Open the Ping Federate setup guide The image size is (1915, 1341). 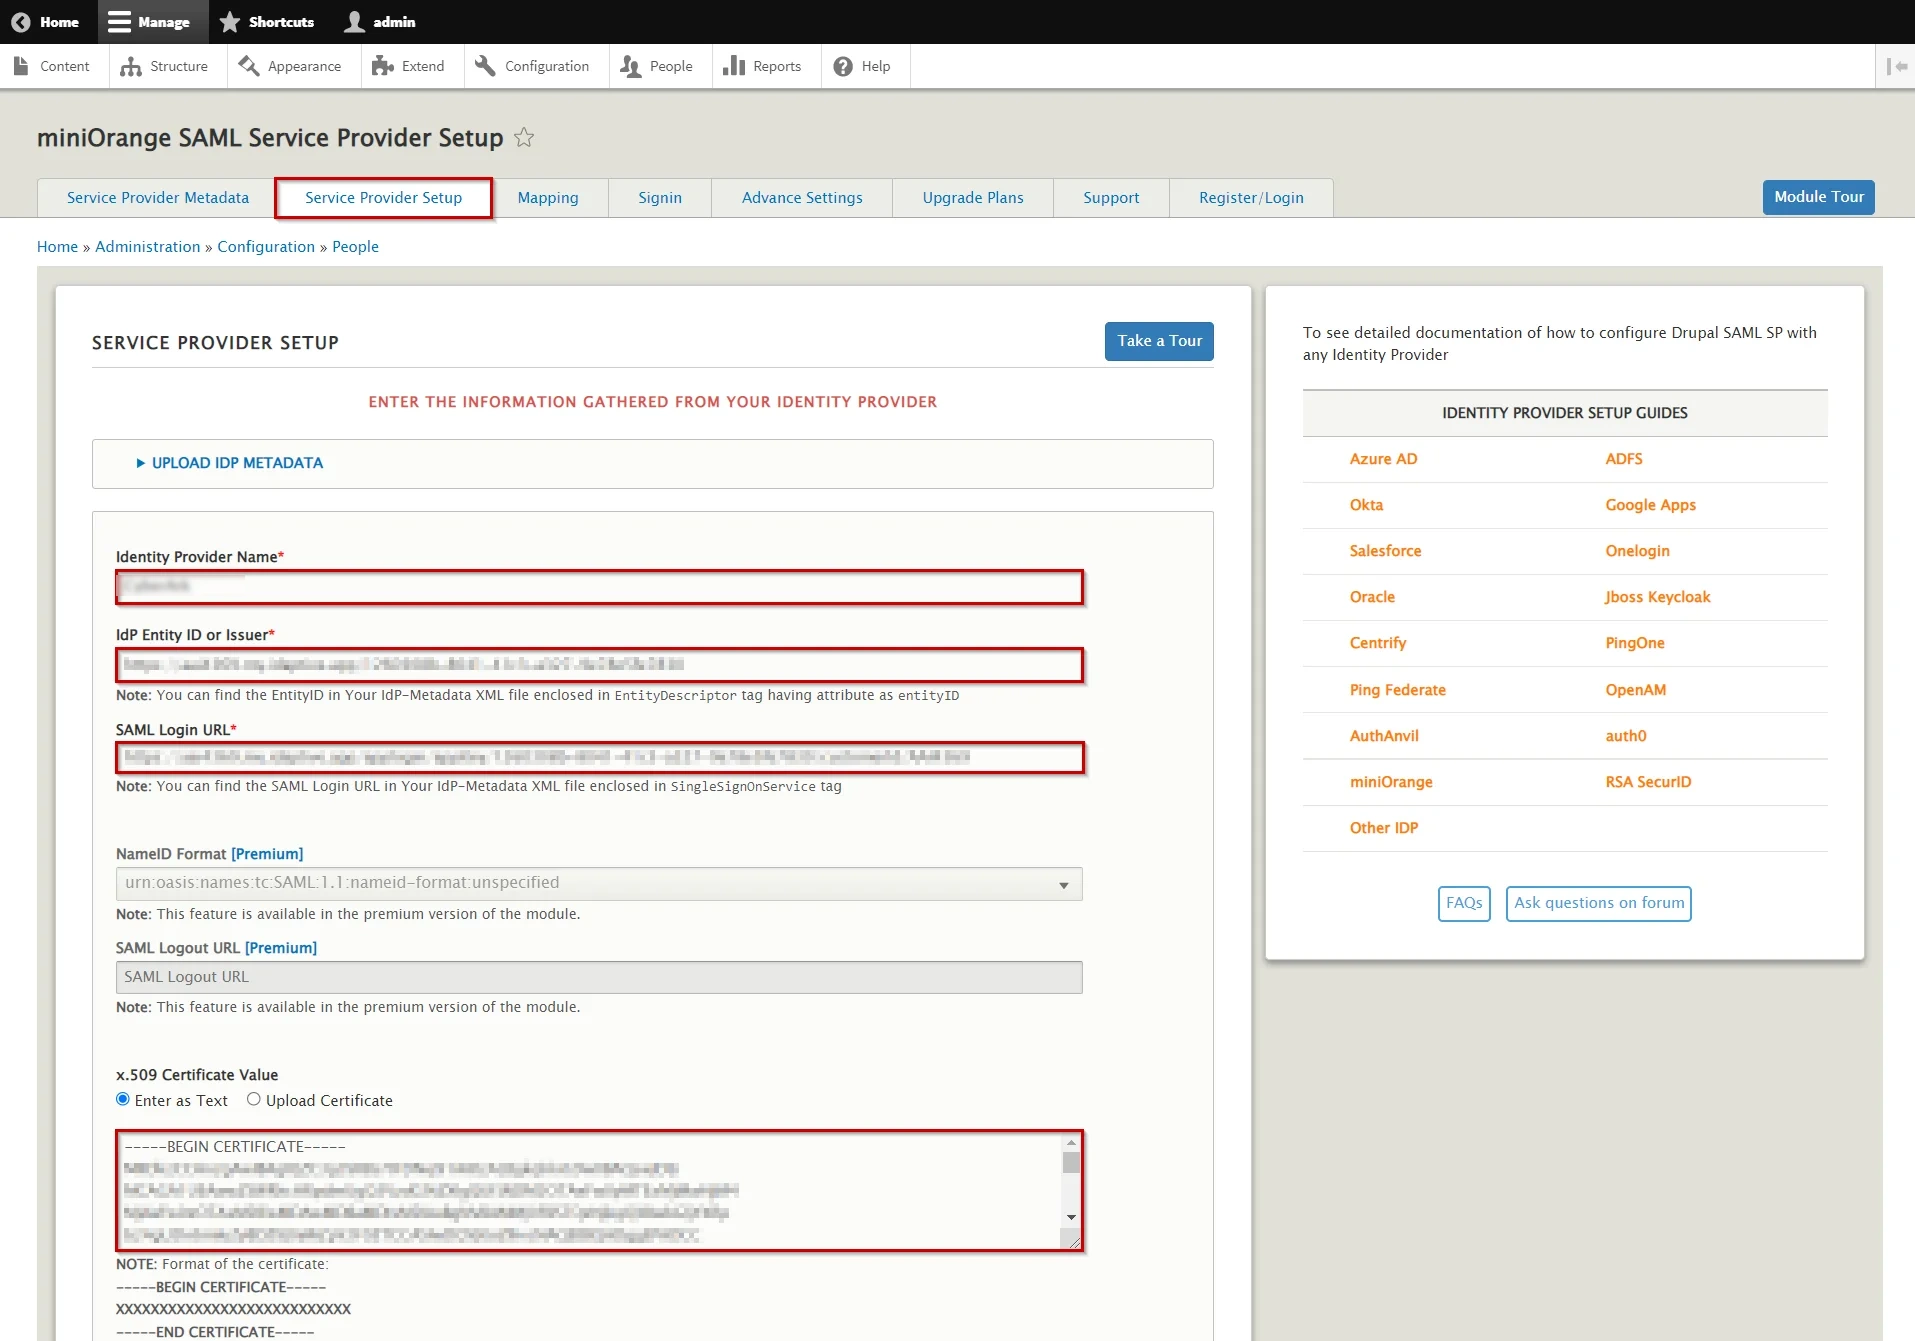point(1398,690)
